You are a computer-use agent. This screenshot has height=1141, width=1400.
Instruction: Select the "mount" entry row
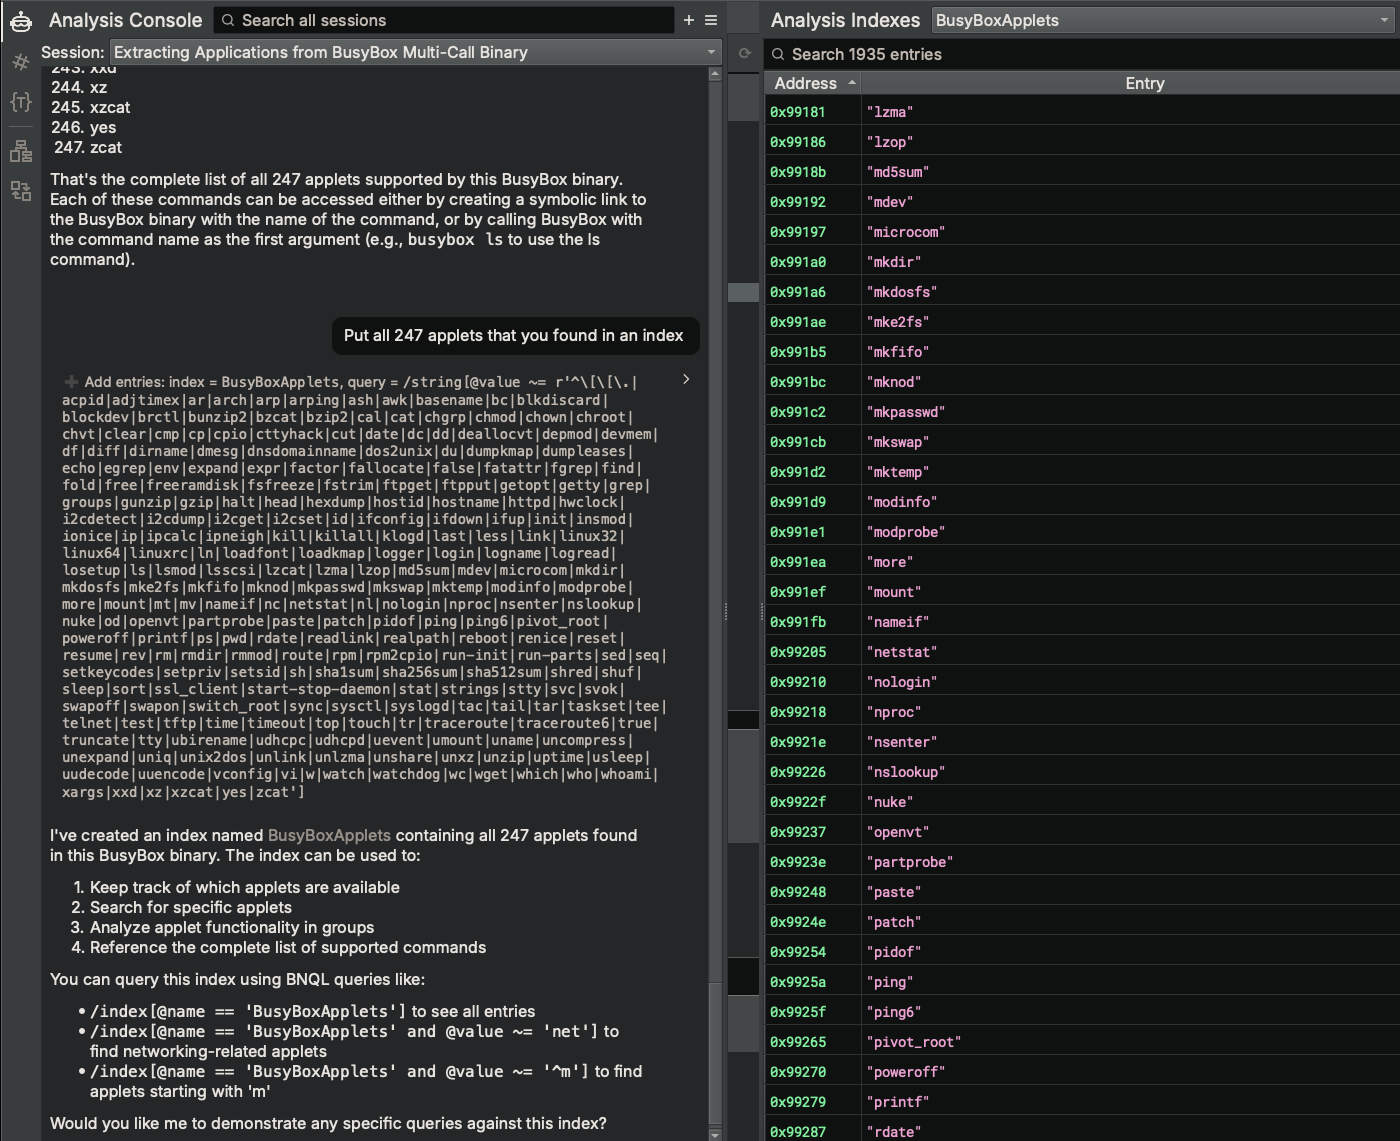(x=1082, y=592)
